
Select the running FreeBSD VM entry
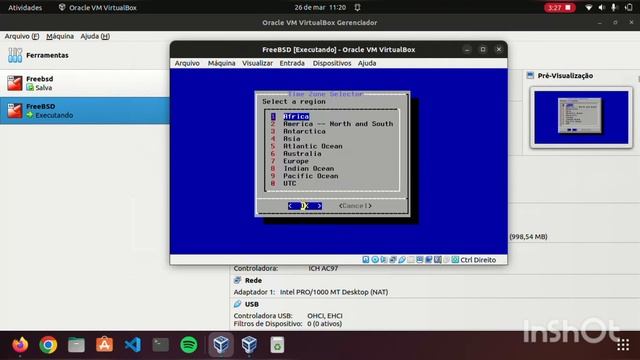tap(84, 111)
